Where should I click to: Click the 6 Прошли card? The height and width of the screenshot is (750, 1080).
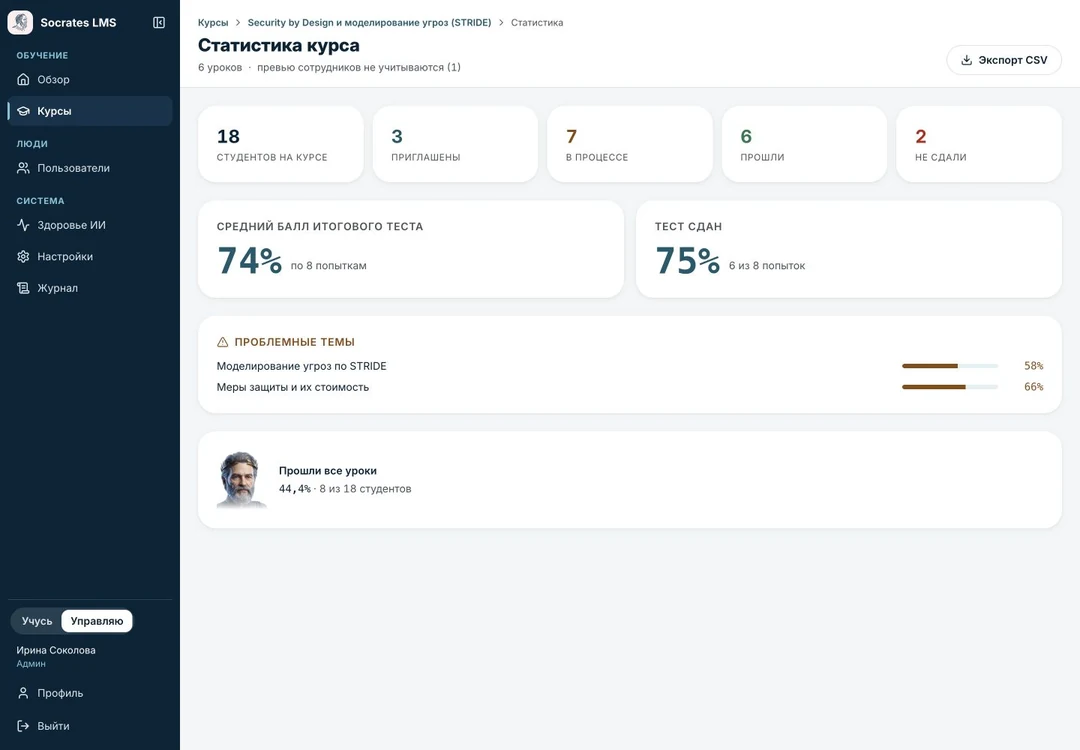[x=804, y=144]
